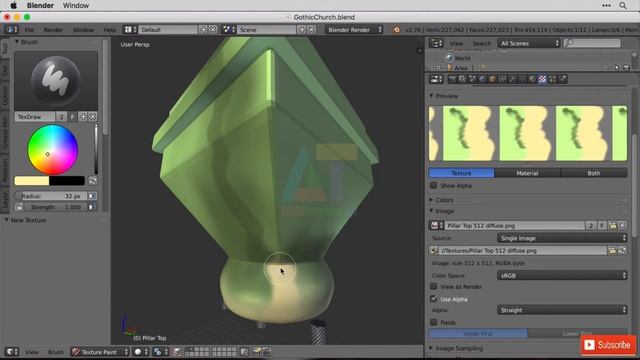This screenshot has width=640, height=360.
Task: Open the Apple menu
Action: pos(13,5)
